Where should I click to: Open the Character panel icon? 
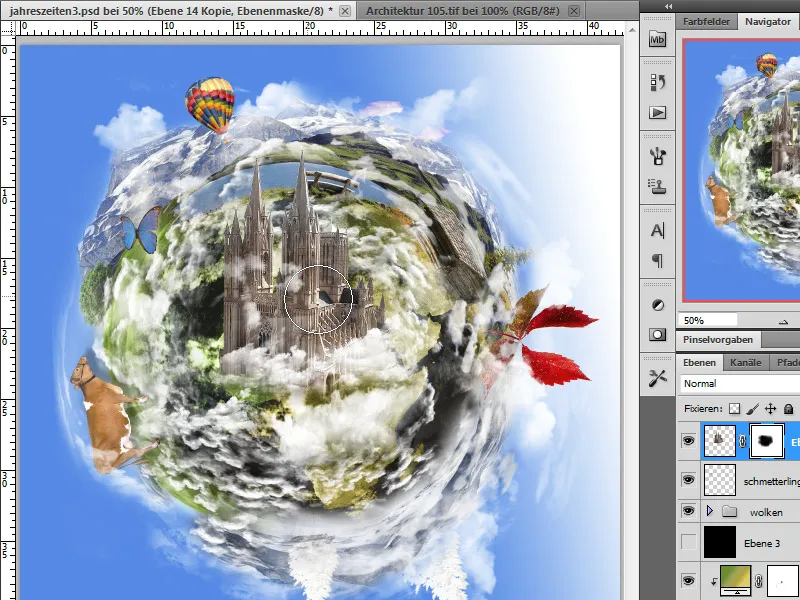click(657, 231)
